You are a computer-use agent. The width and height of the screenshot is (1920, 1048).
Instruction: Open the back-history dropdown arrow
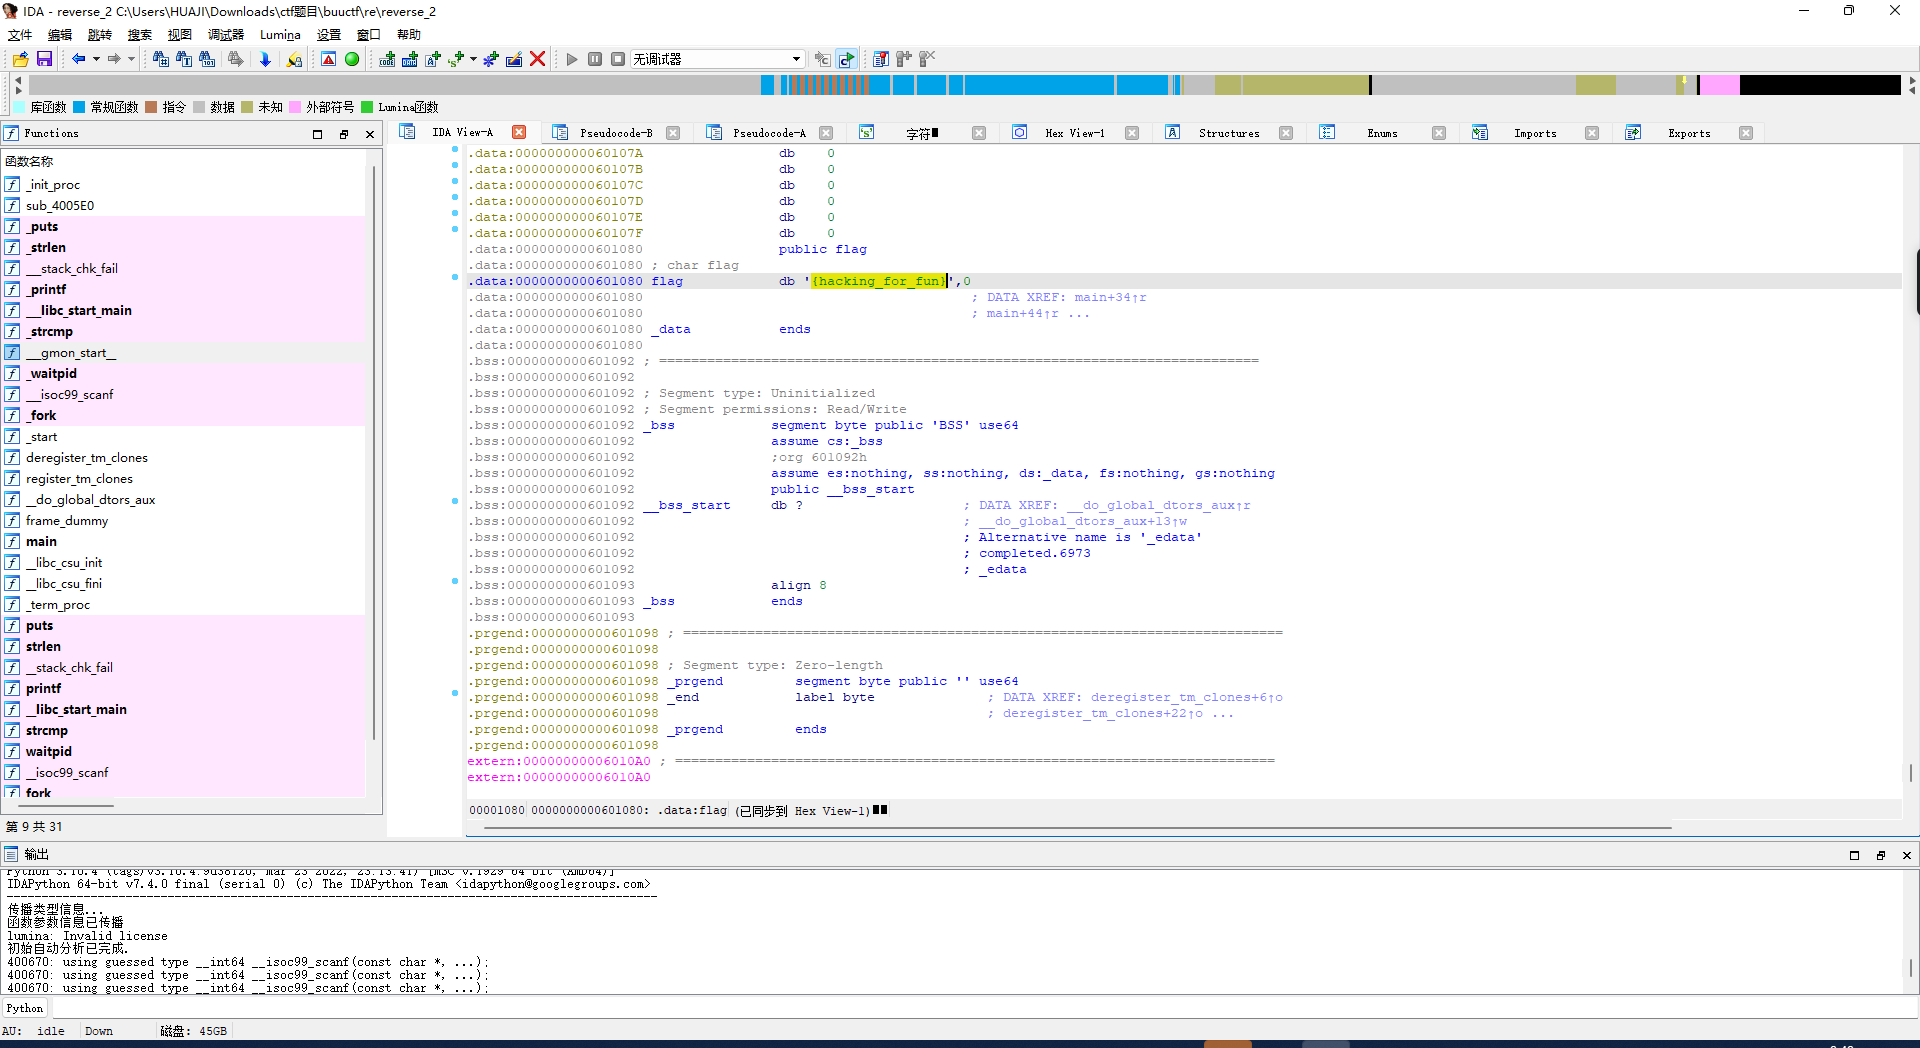point(96,60)
